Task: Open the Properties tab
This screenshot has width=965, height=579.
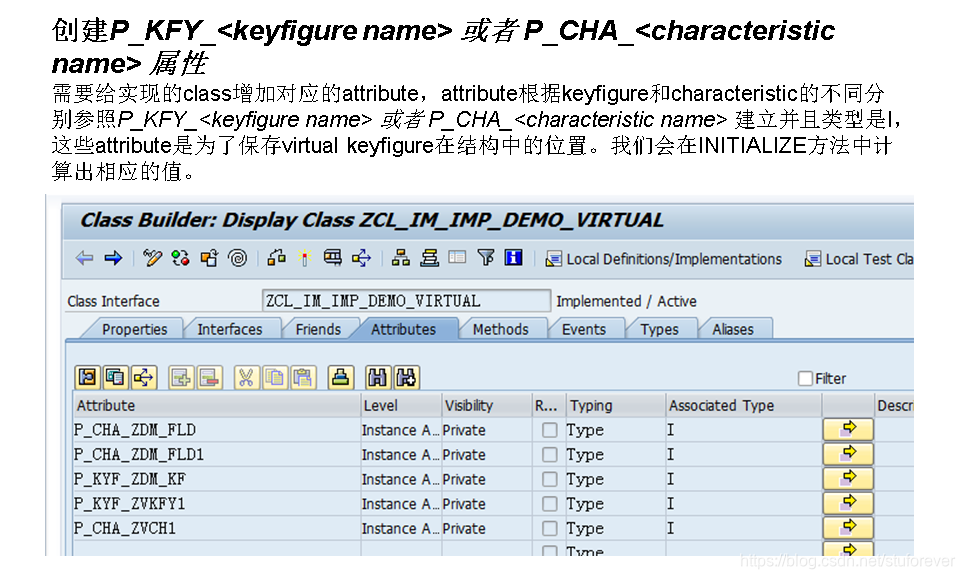Action: (134, 329)
